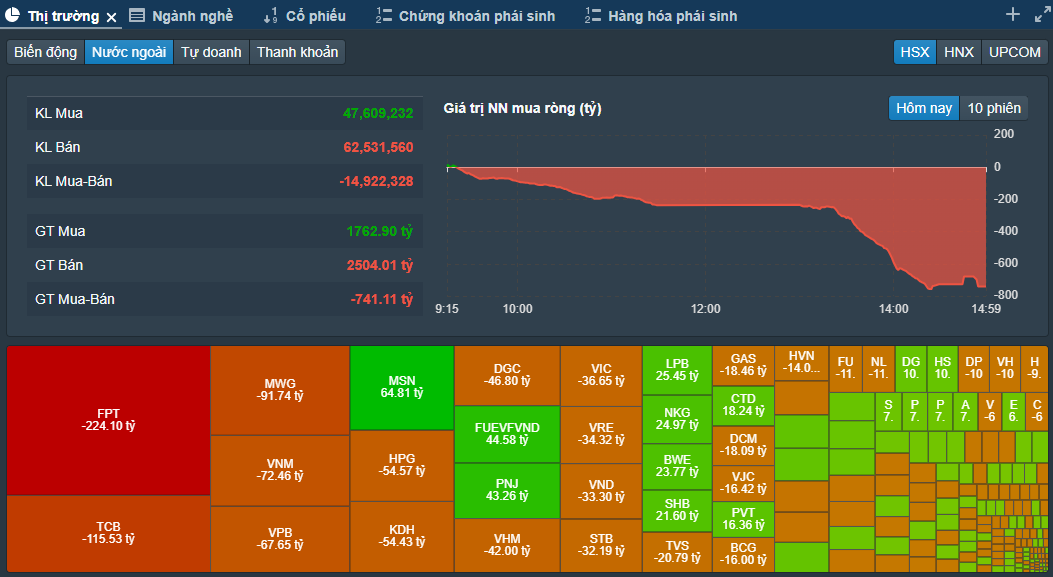Expand panel to fullscreen with arrows icon
The image size is (1053, 577).
[1040, 14]
